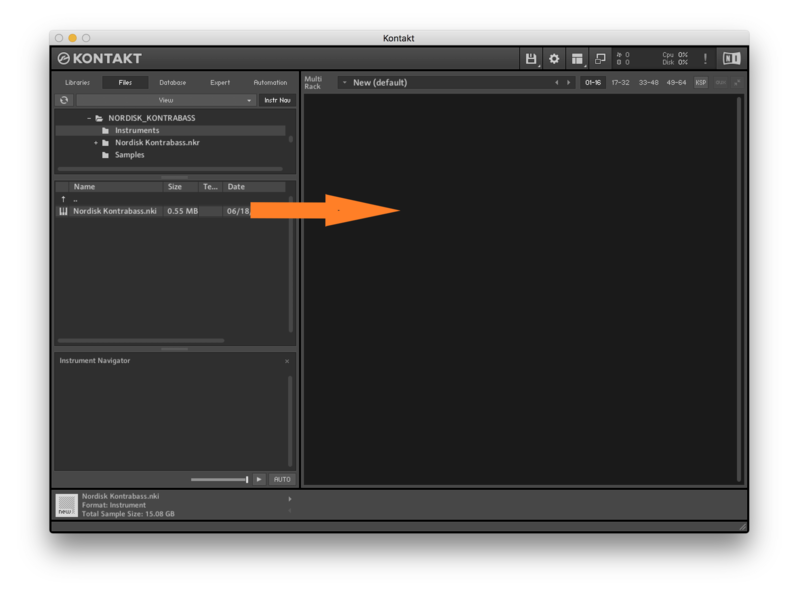Play the audition preview button
This screenshot has width=800, height=595.
pos(259,479)
